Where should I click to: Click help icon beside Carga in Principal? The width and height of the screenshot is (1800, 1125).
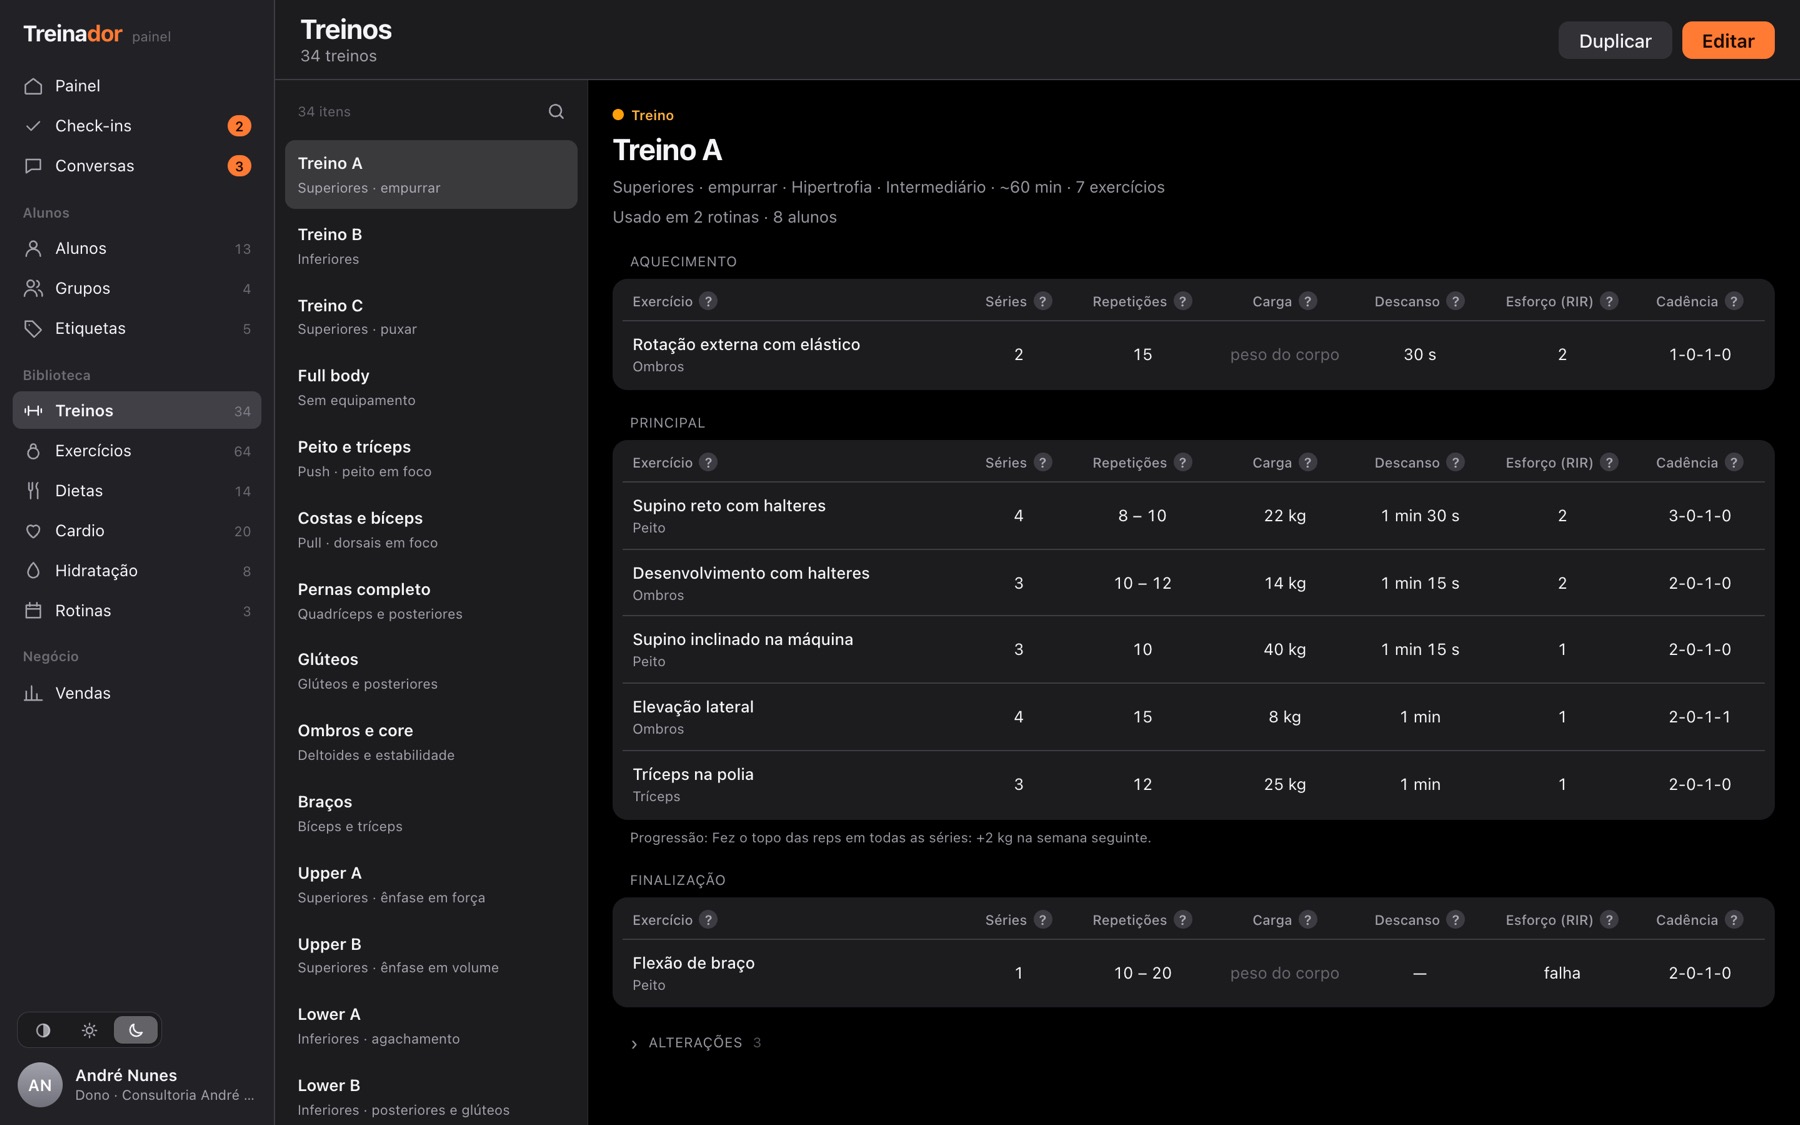pyautogui.click(x=1308, y=462)
